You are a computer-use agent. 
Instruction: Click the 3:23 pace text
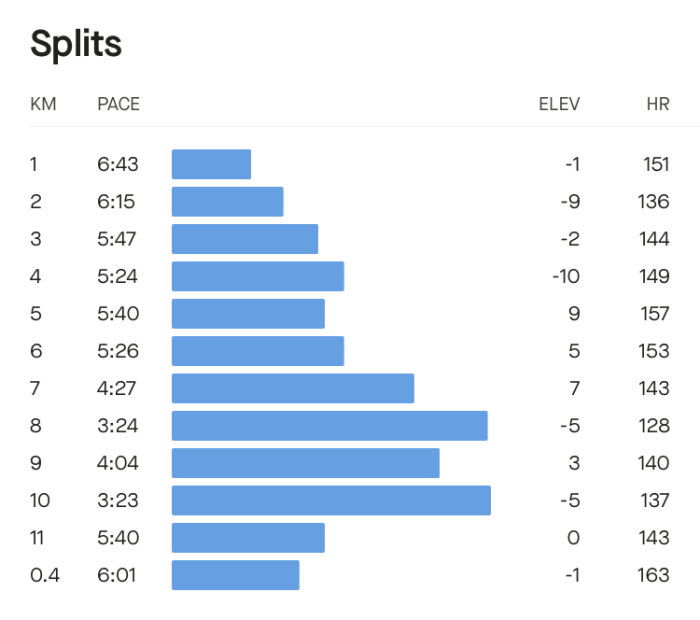(x=118, y=500)
